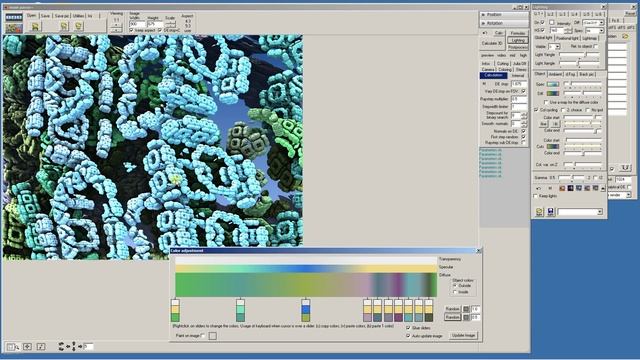Click the upper Random button

(452, 309)
